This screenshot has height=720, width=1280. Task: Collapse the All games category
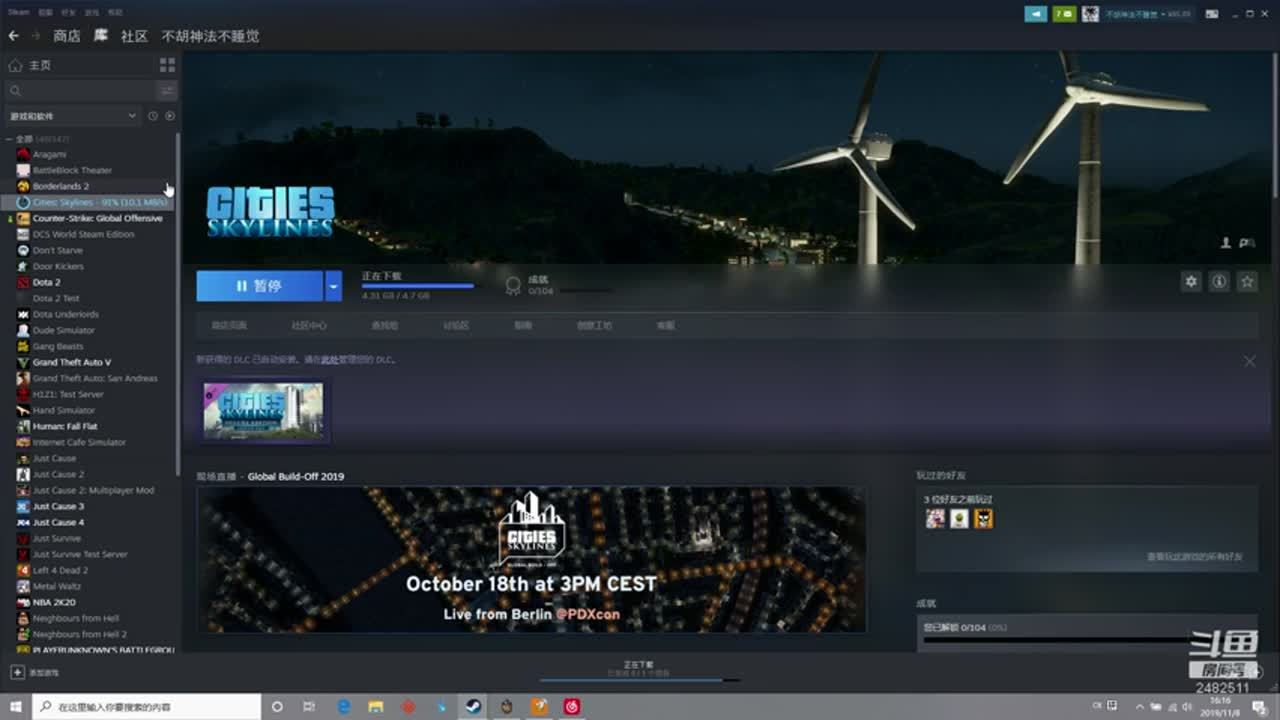tap(10, 139)
